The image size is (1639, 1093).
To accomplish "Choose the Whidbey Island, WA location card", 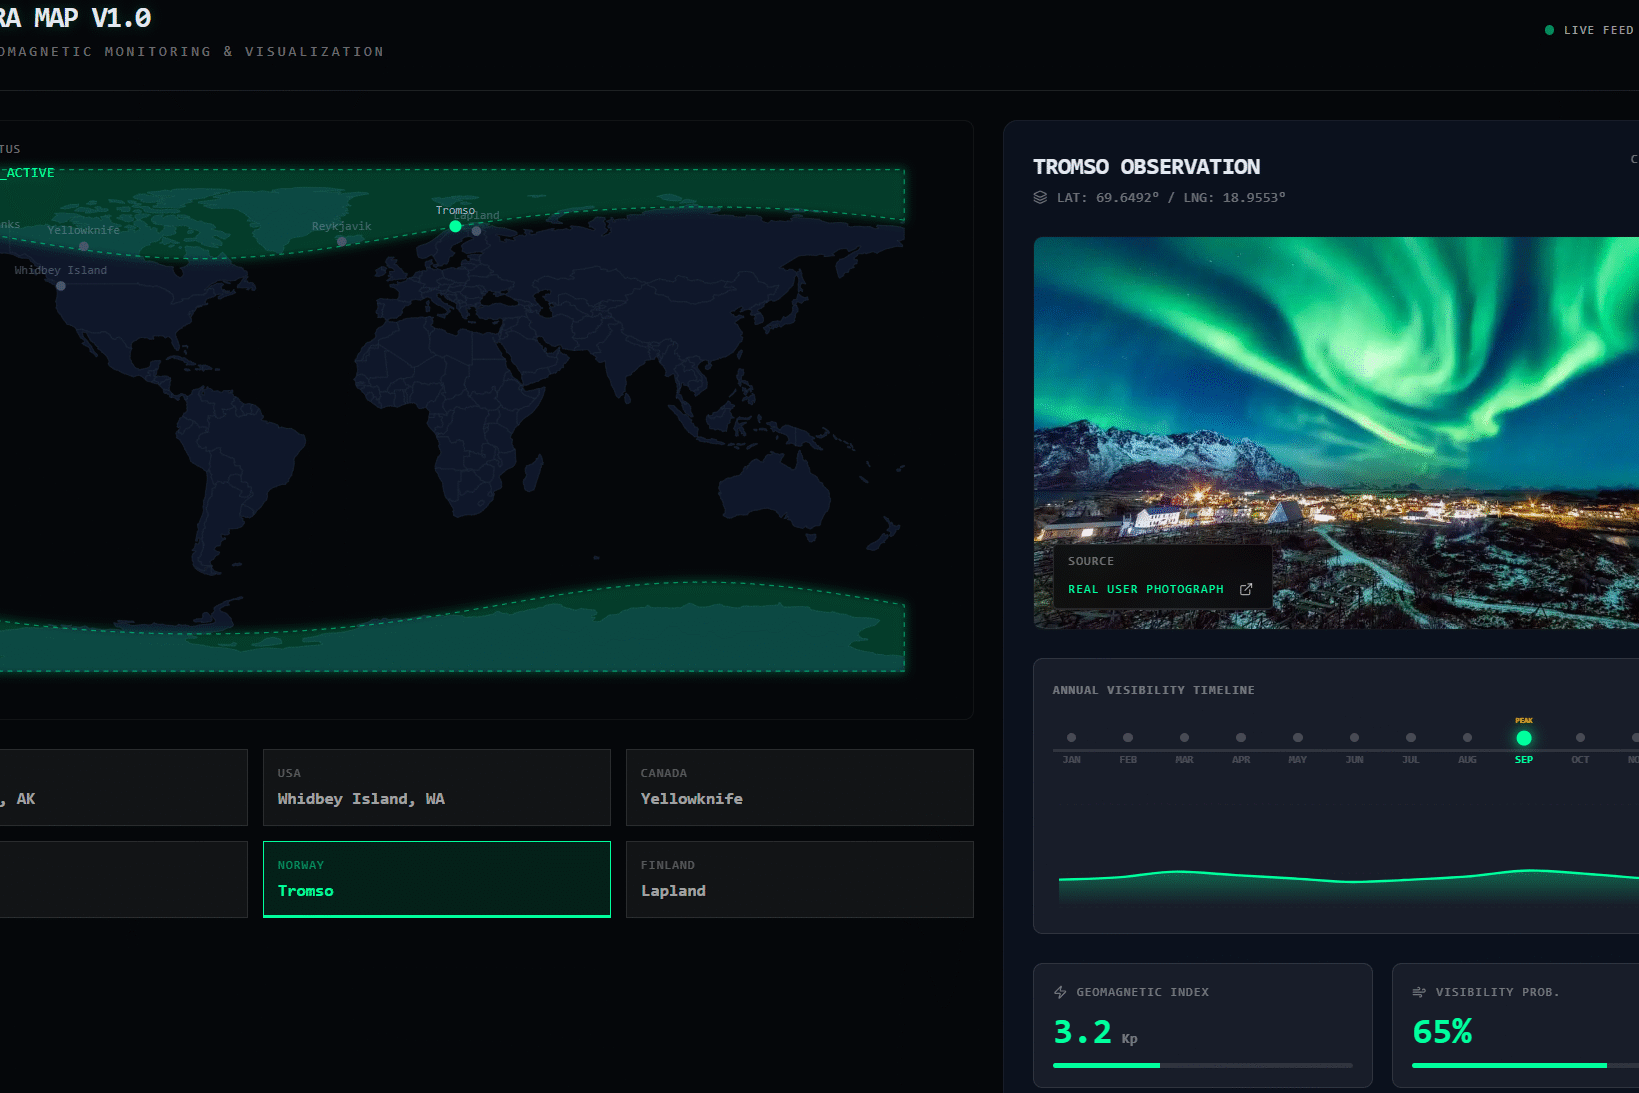I will coord(436,787).
